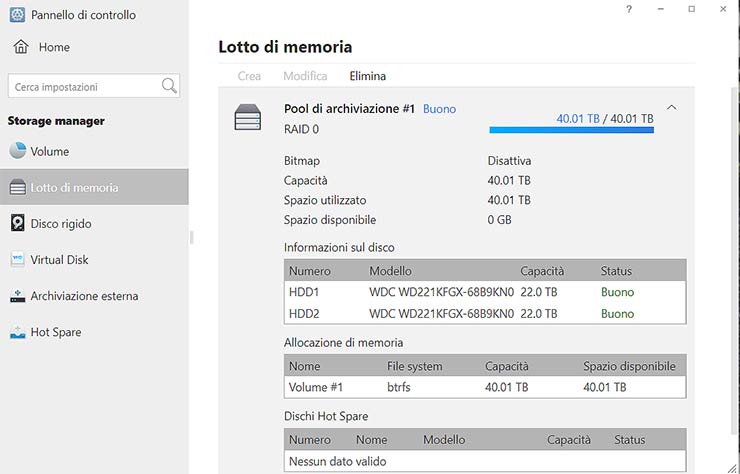This screenshot has width=740, height=474.
Task: Click the Archiviazione esterna icon
Action: click(x=18, y=296)
